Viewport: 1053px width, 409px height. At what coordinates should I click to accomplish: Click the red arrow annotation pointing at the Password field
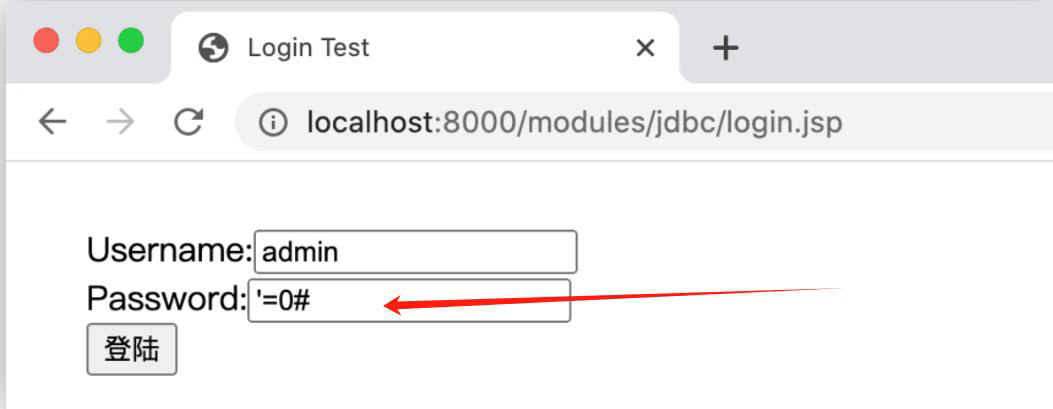(613, 300)
